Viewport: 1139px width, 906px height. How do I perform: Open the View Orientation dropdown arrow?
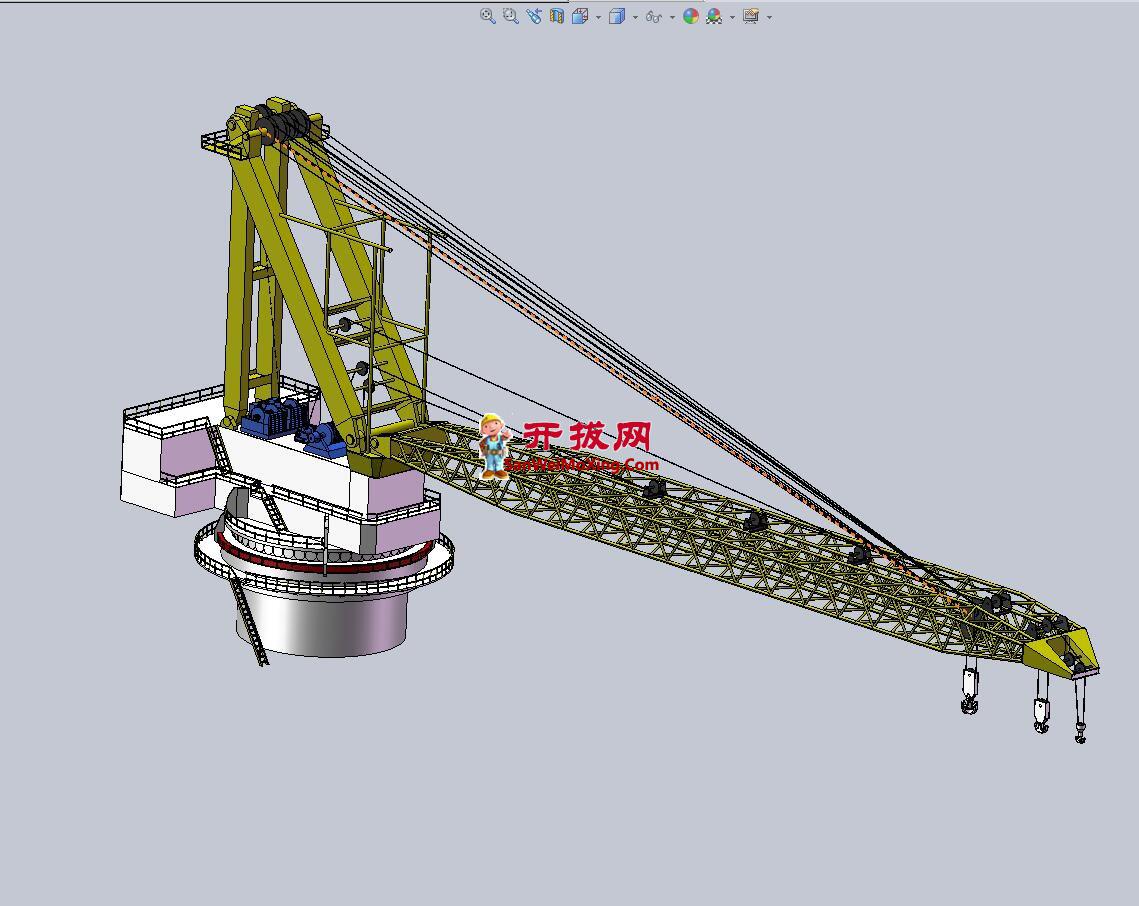pos(599,17)
